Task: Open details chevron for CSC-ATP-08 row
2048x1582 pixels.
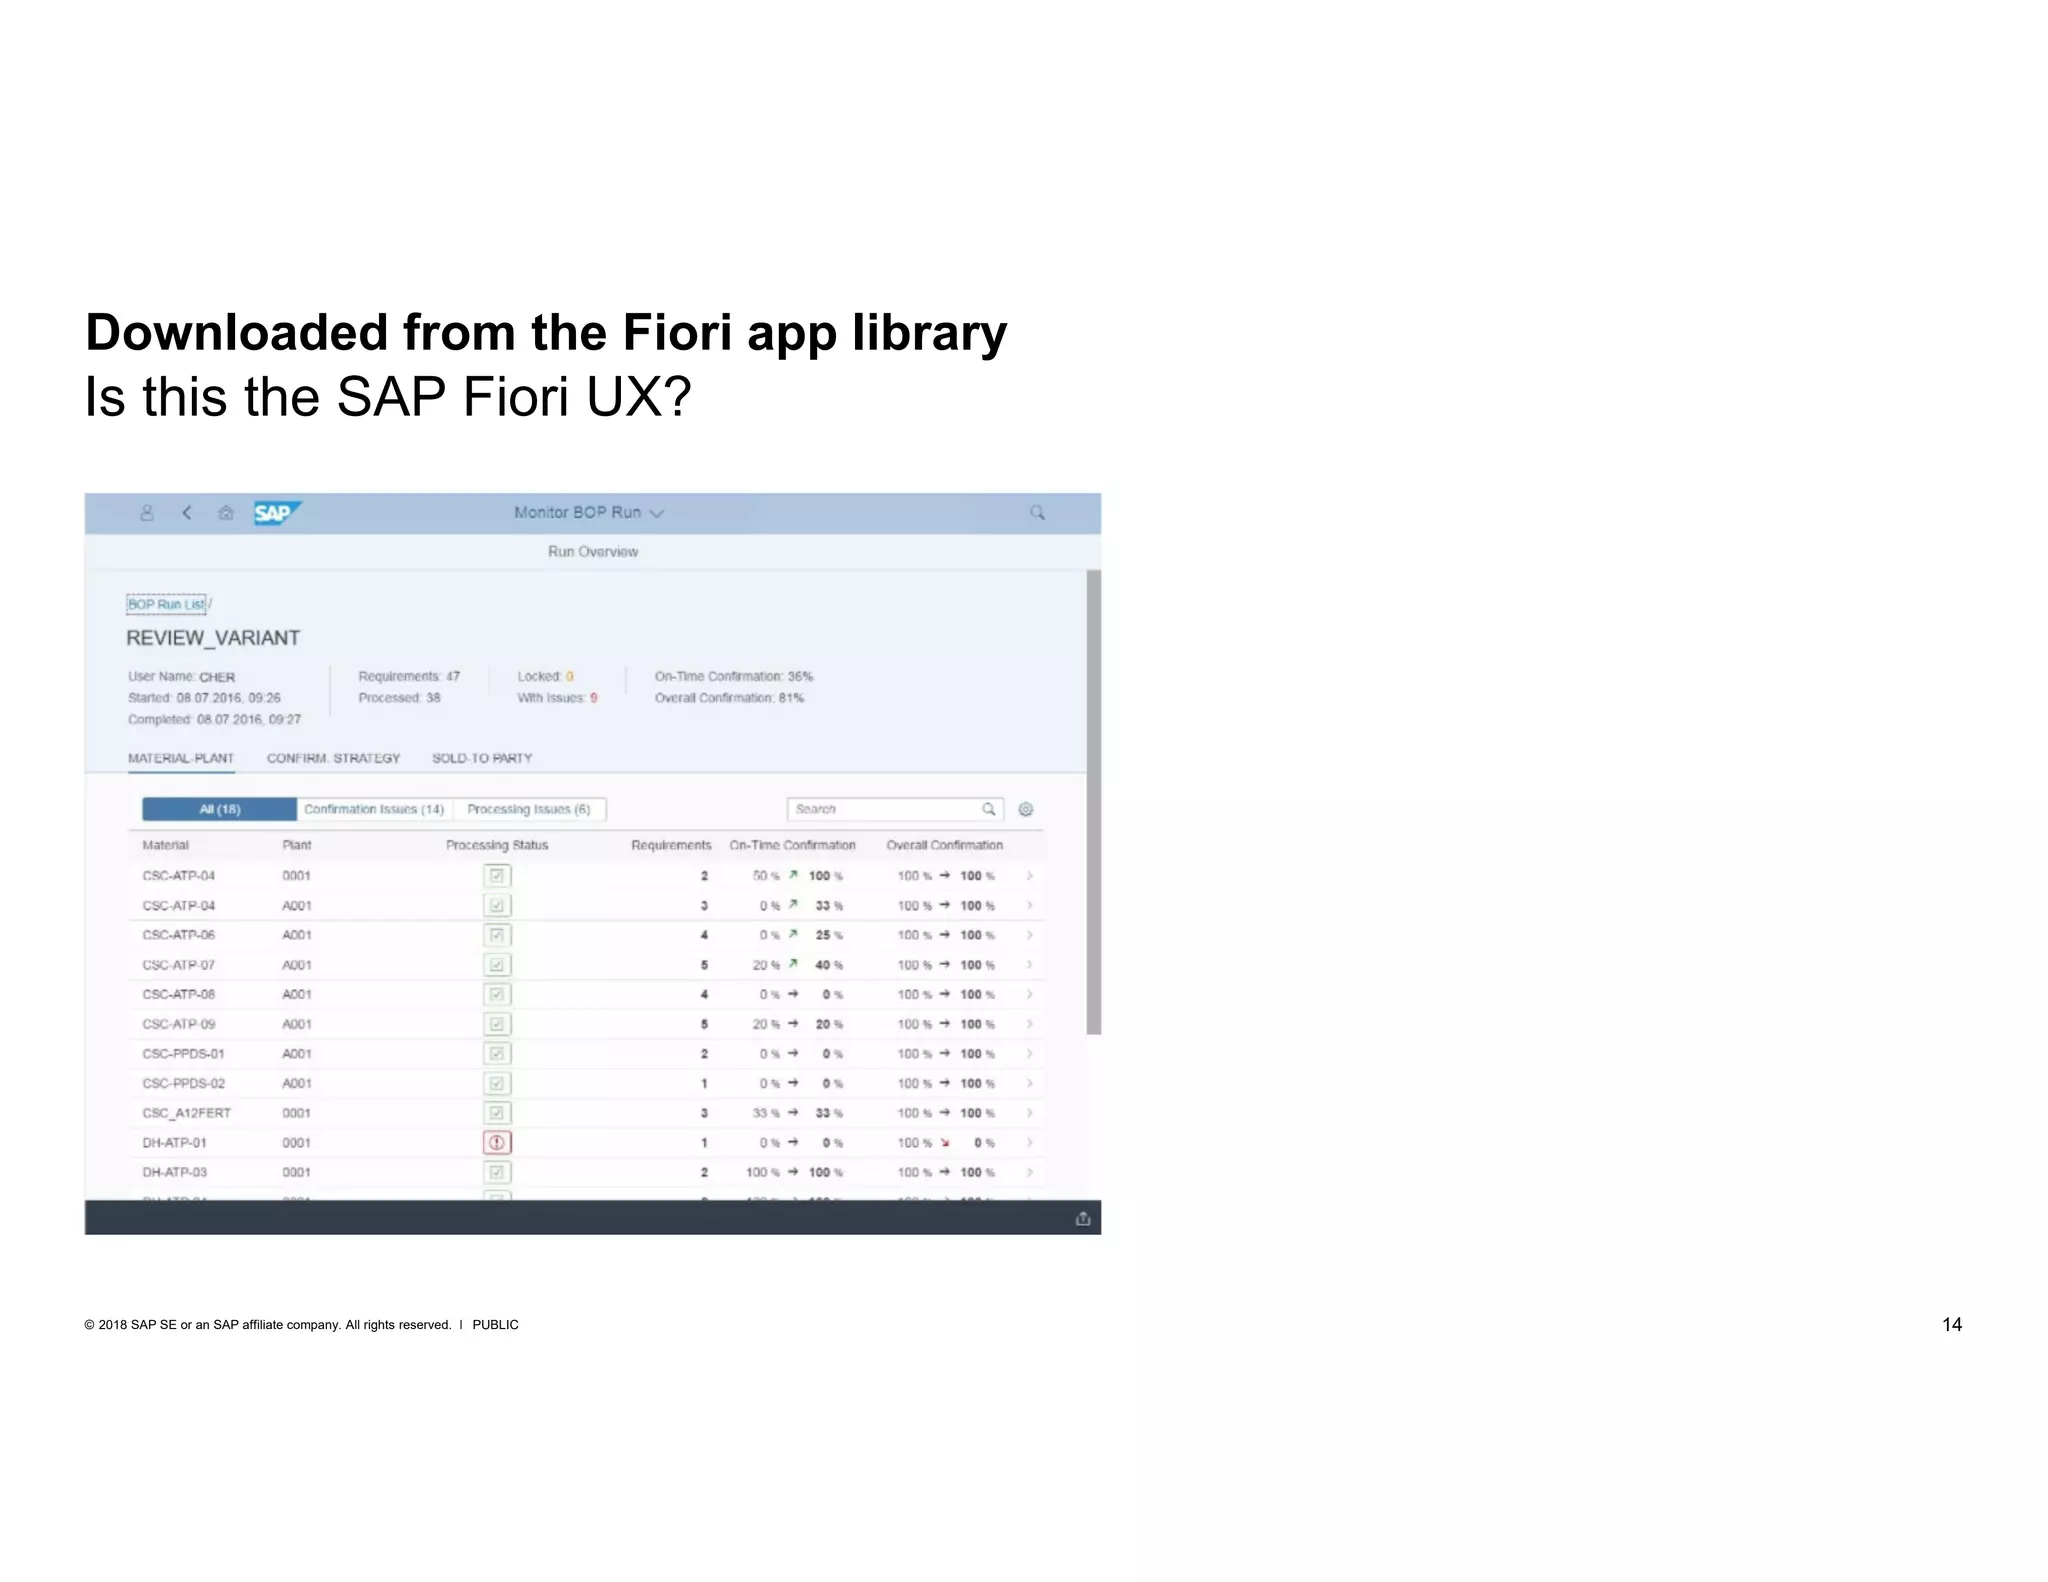Action: [x=1029, y=995]
